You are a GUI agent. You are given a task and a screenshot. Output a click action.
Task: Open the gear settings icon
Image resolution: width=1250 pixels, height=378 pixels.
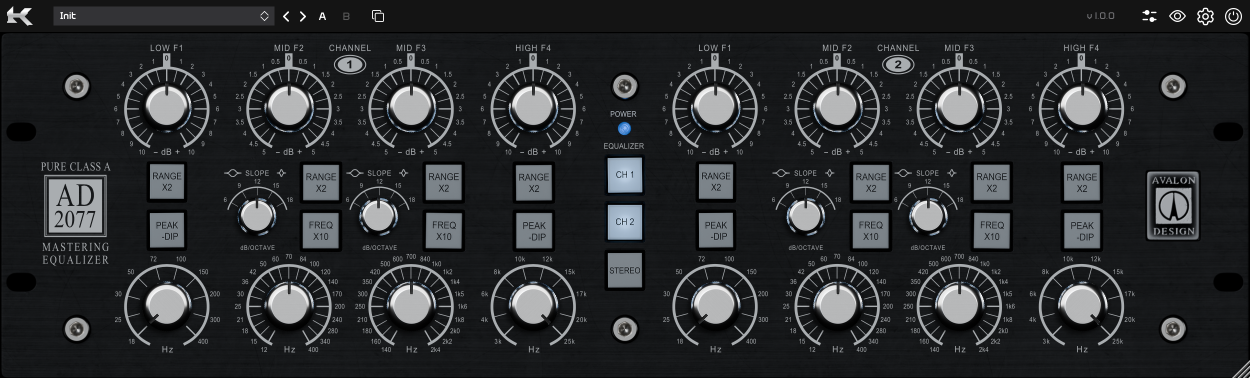tap(1205, 16)
